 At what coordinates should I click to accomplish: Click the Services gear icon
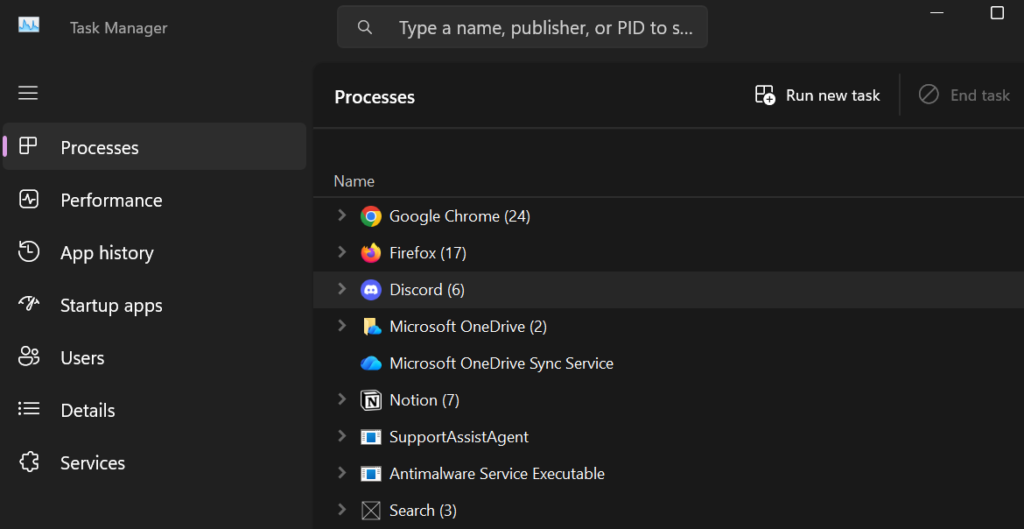(29, 462)
